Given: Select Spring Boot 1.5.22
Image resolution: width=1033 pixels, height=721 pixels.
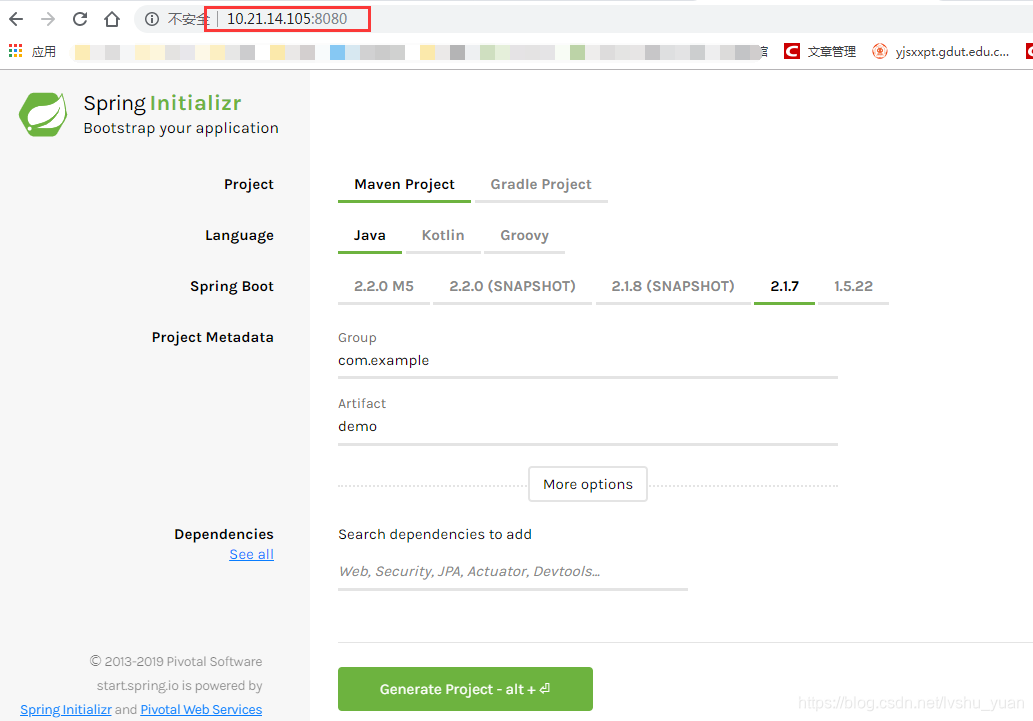Looking at the screenshot, I should (853, 286).
